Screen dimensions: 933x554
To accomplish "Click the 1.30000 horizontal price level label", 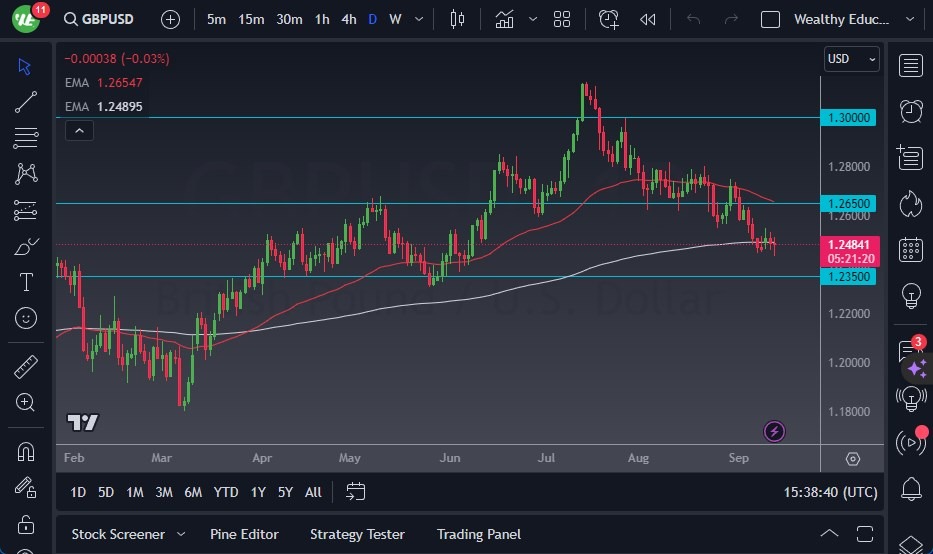I will click(850, 117).
